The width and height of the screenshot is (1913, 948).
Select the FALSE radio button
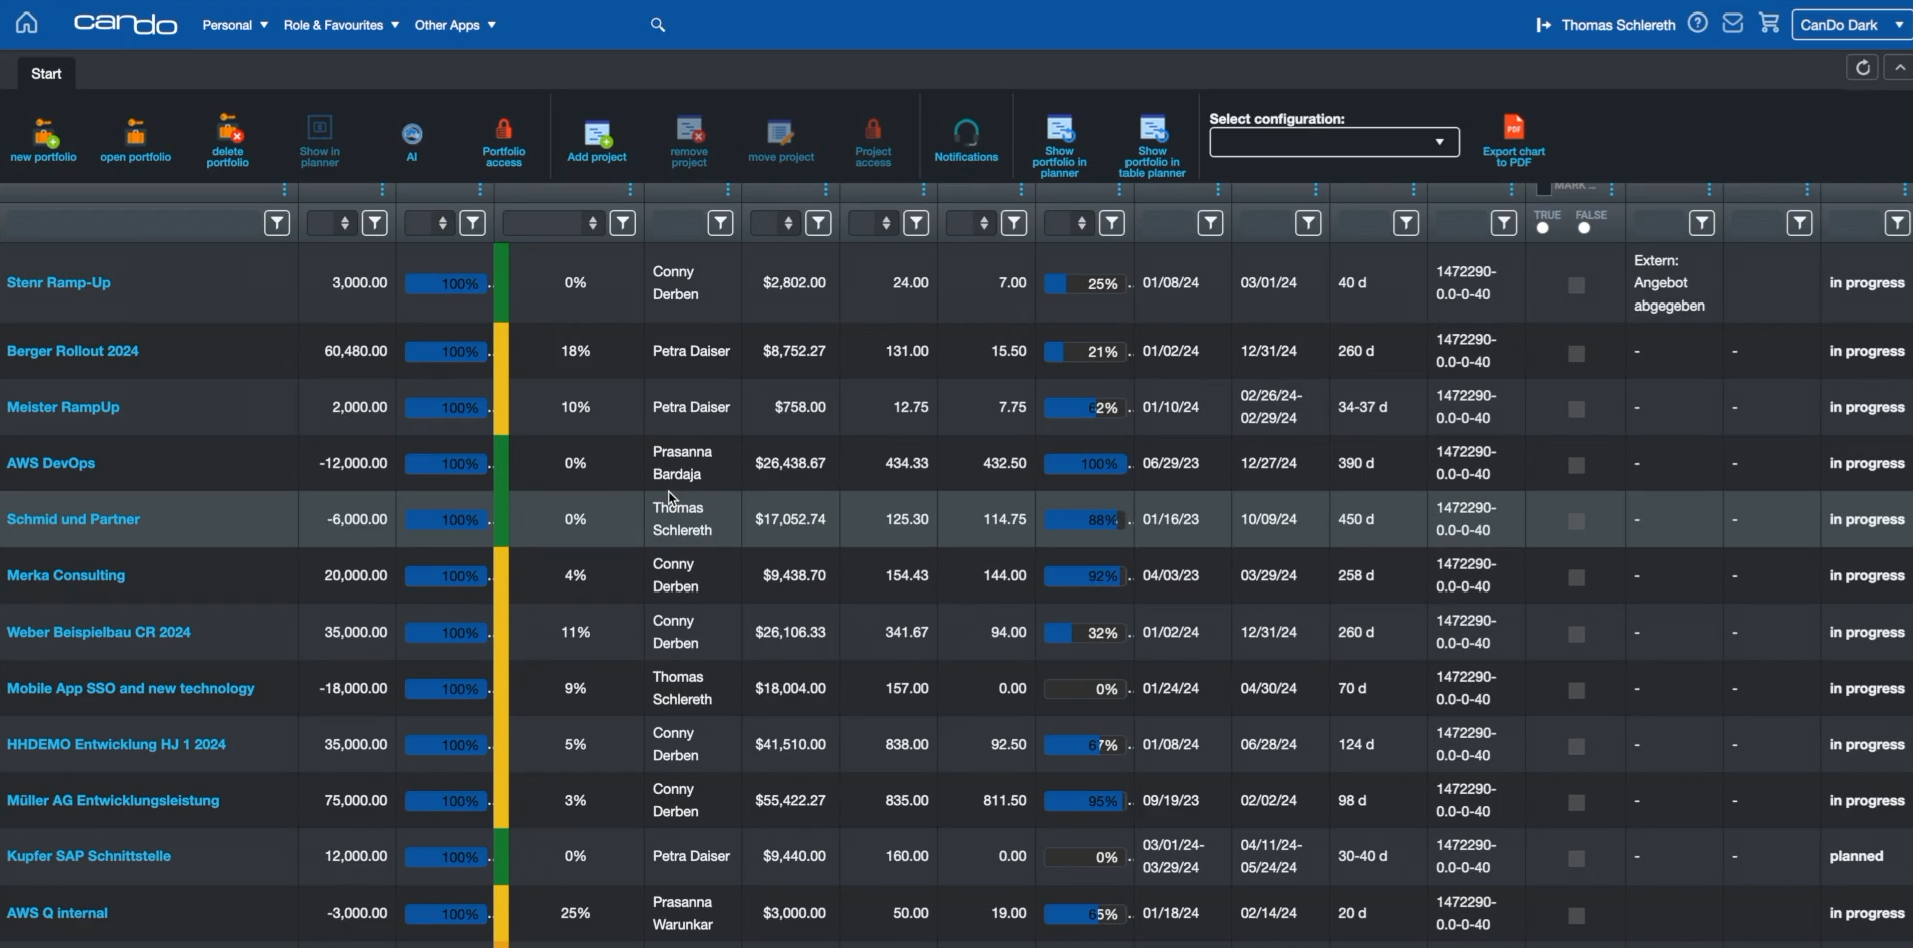tap(1584, 229)
